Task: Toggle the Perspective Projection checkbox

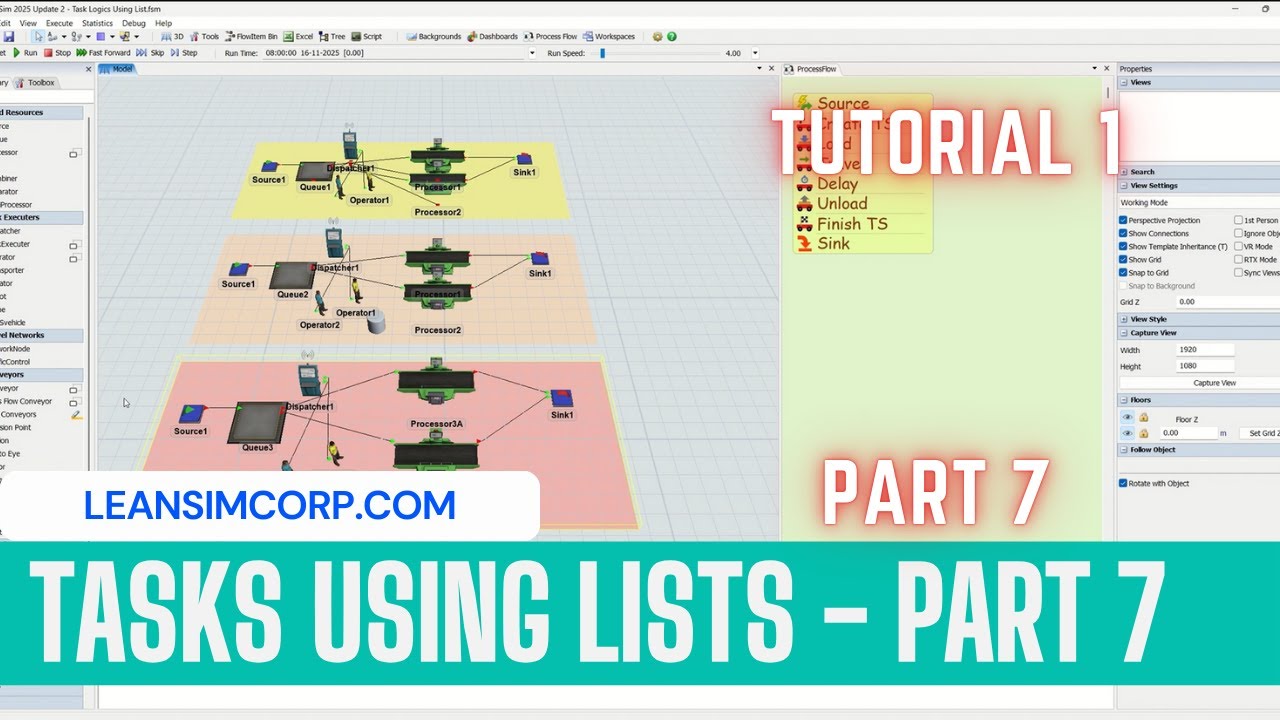Action: 1123,220
